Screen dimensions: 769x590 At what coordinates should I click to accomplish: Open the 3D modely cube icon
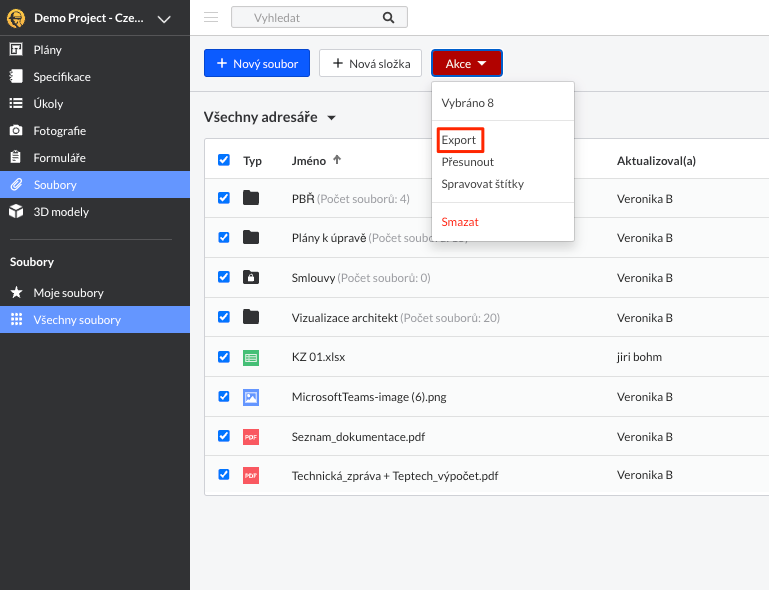click(x=16, y=211)
